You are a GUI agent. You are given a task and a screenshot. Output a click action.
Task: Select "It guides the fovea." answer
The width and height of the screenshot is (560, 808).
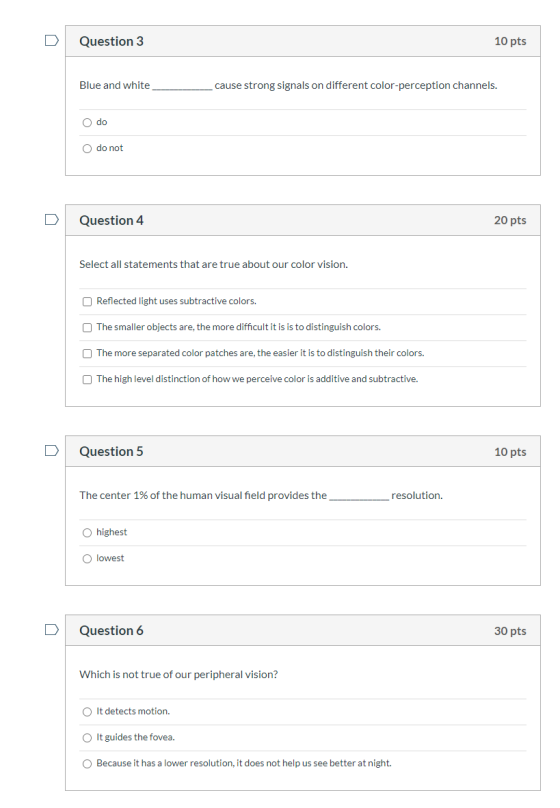pos(87,737)
